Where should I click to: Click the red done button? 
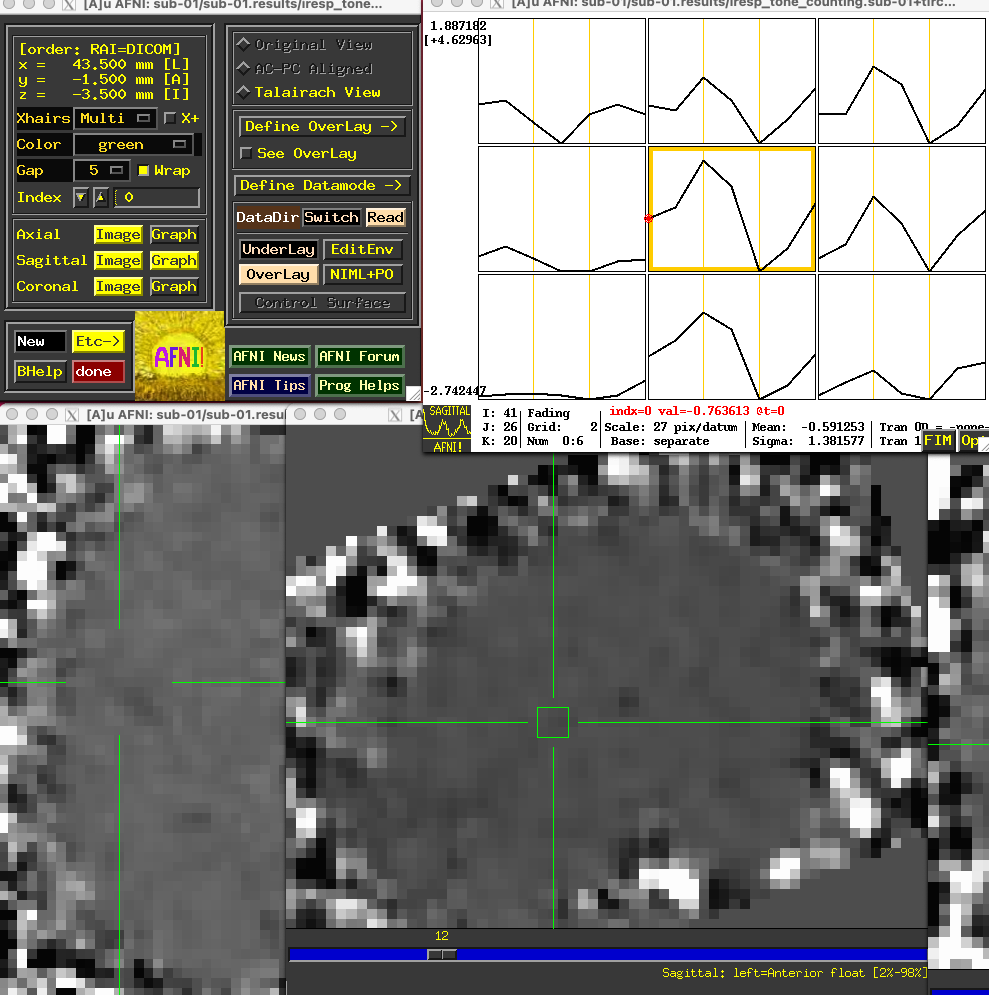point(98,371)
